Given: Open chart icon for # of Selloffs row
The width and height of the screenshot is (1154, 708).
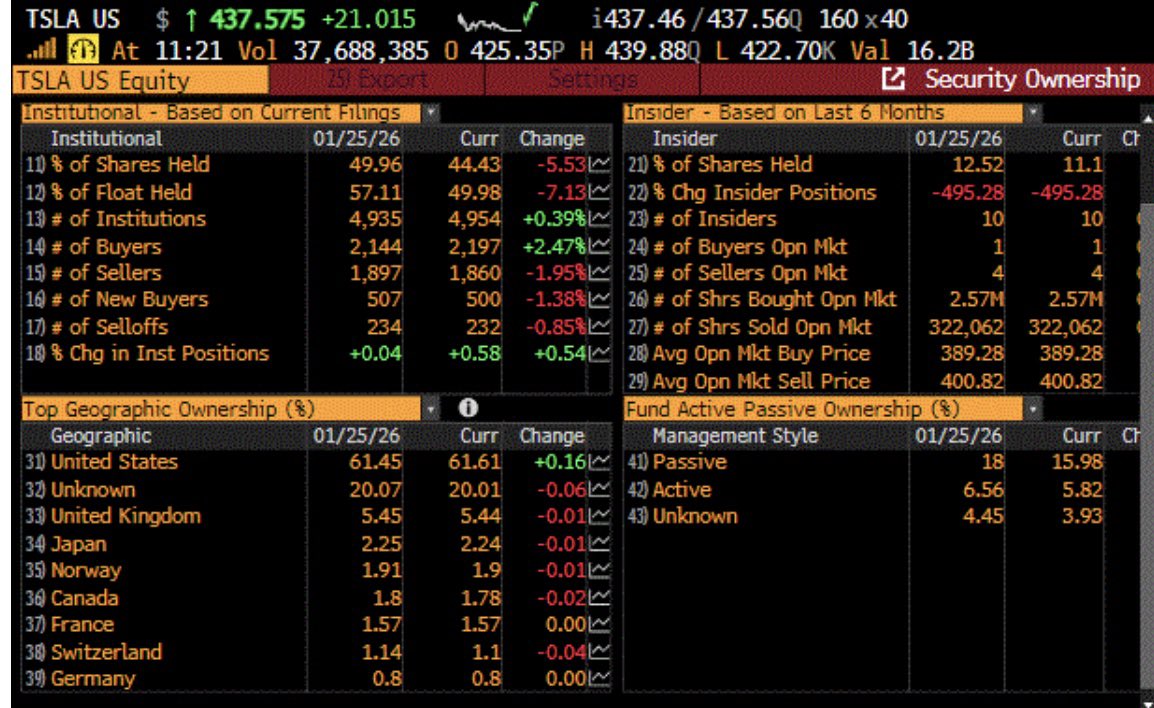Looking at the screenshot, I should pos(599,327).
